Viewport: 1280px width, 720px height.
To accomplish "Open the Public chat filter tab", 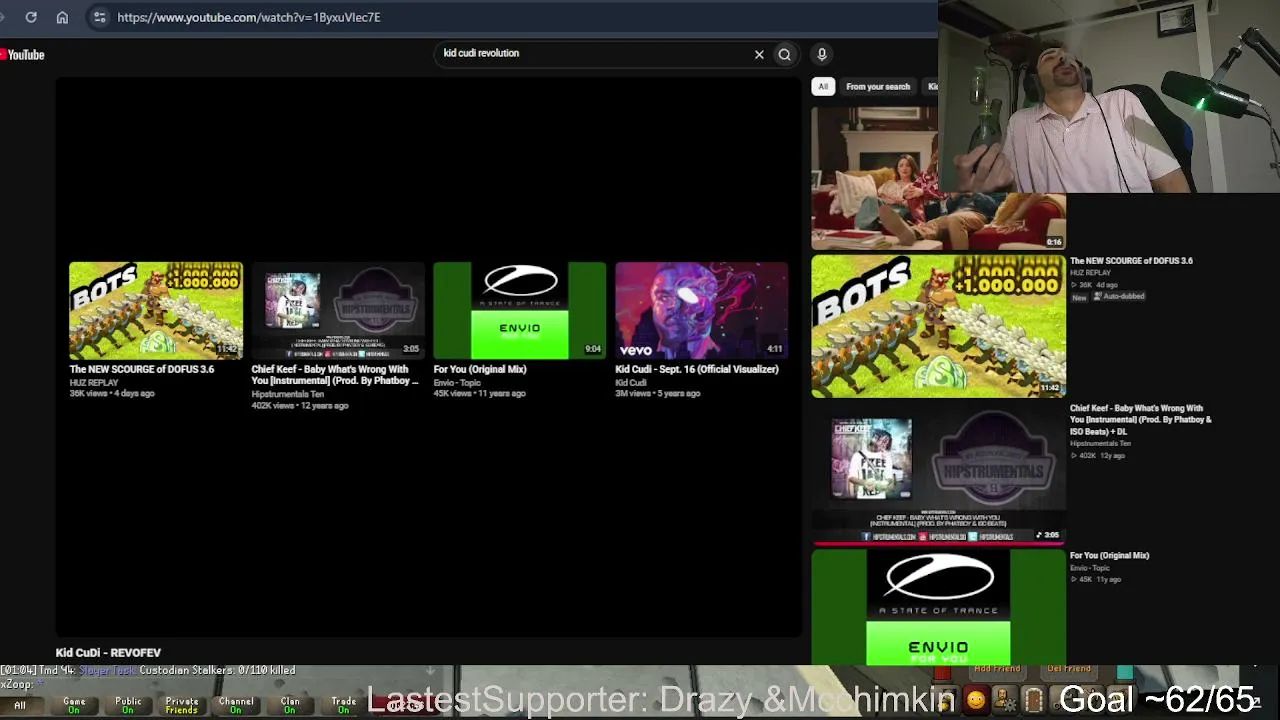I will (x=128, y=705).
